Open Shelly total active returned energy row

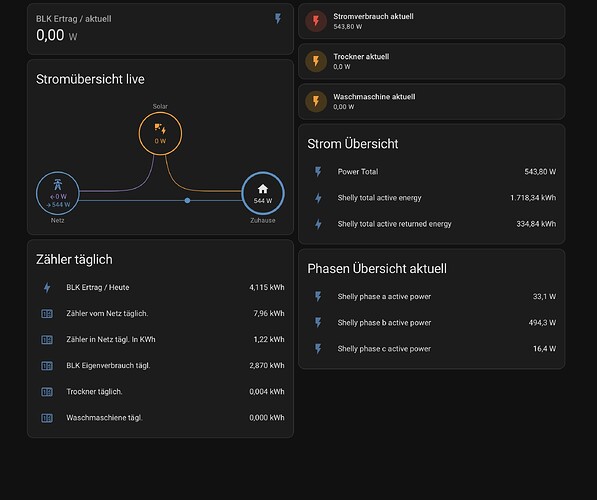tap(432, 224)
